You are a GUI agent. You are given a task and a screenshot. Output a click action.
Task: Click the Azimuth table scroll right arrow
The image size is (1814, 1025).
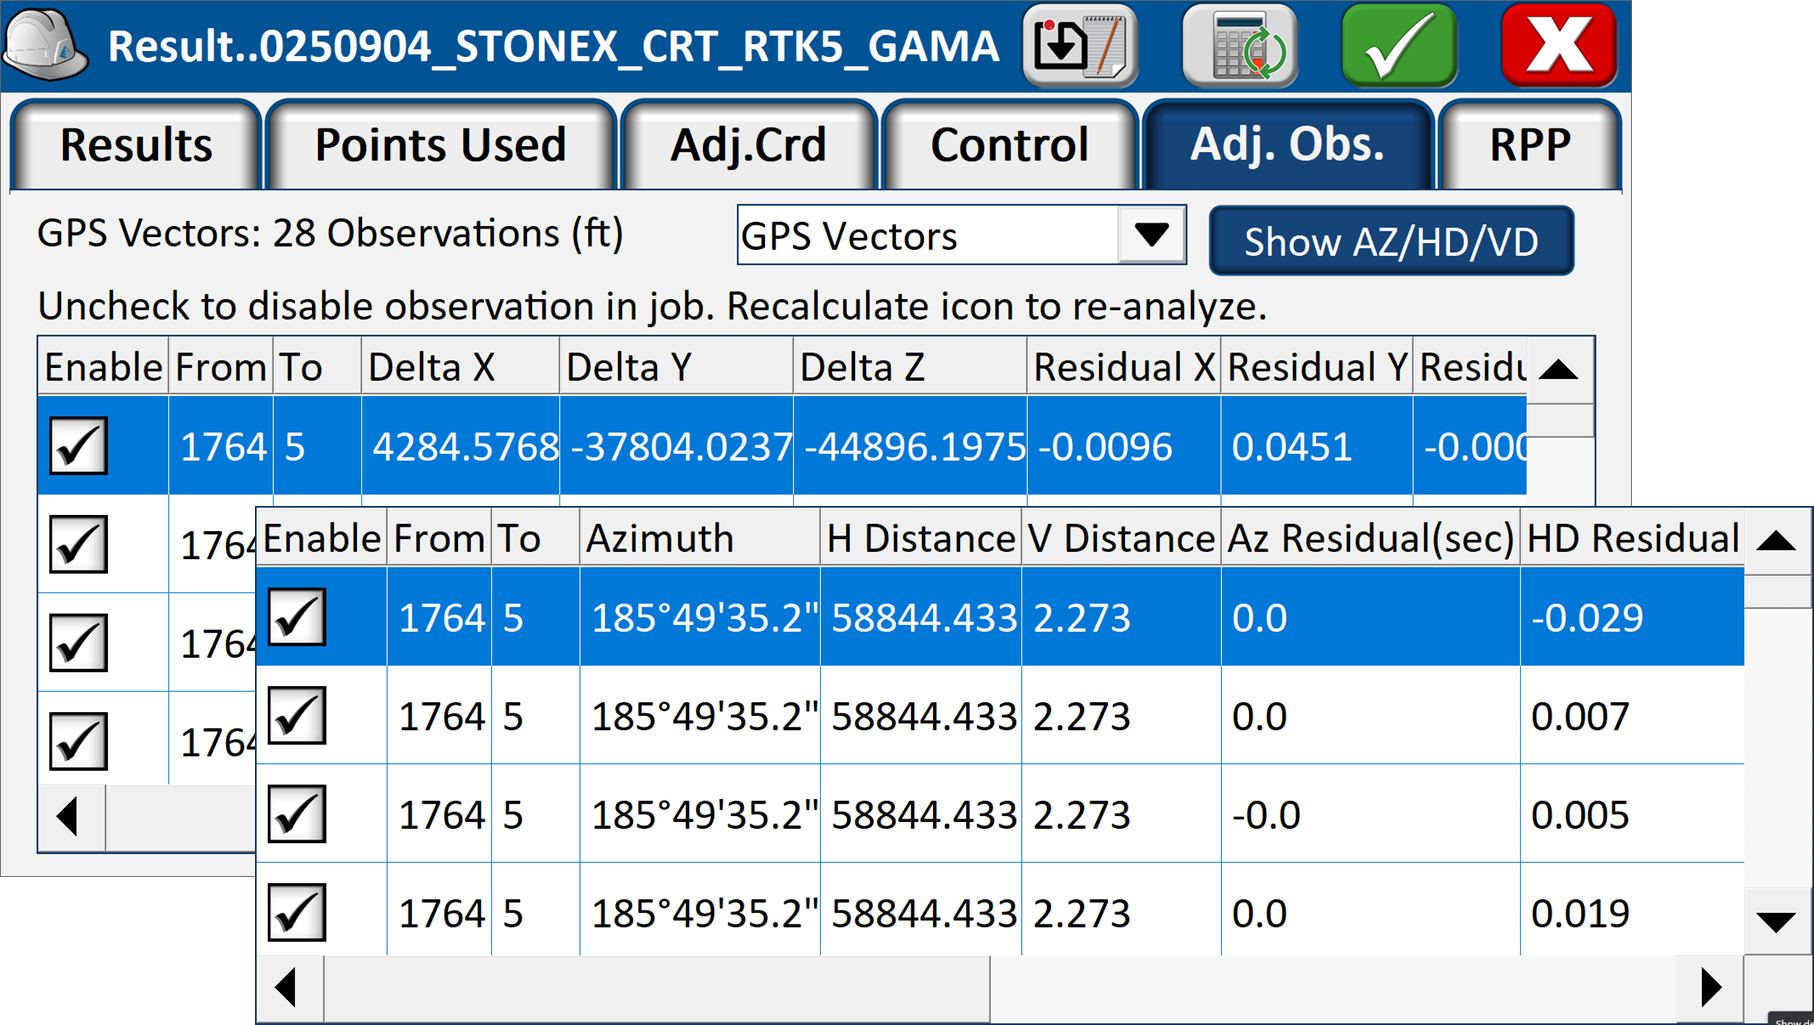1711,988
